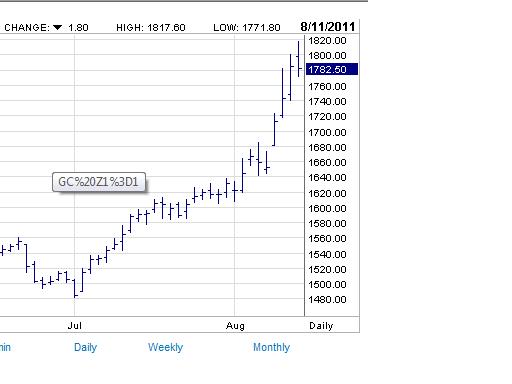This screenshot has height=384, width=512.
Task: Click the 1560.00 axis label
Action: click(327, 239)
